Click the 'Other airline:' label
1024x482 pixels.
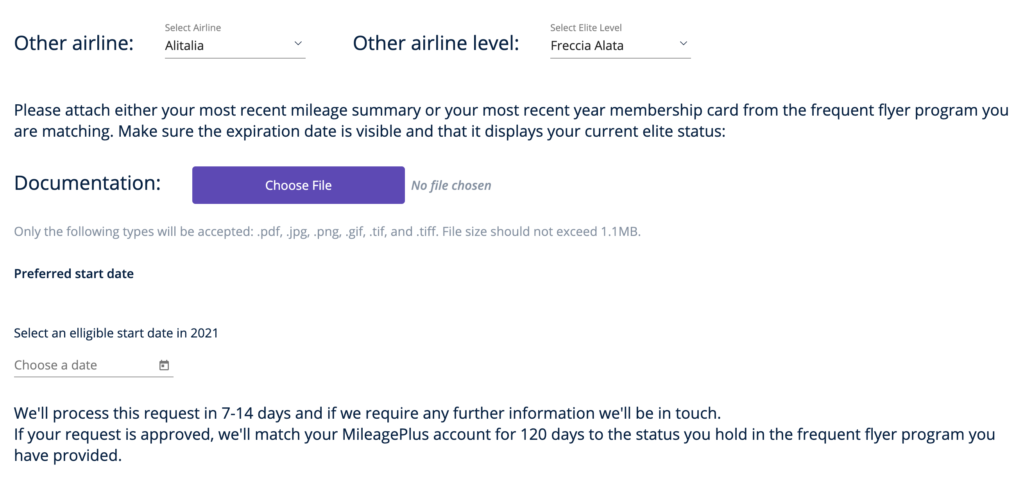74,44
